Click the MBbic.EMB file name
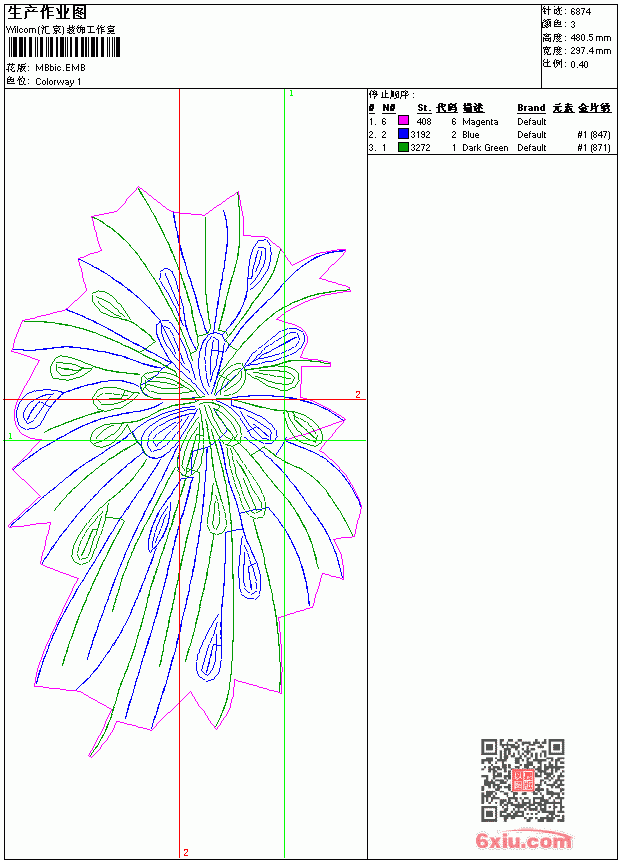 click(60, 68)
